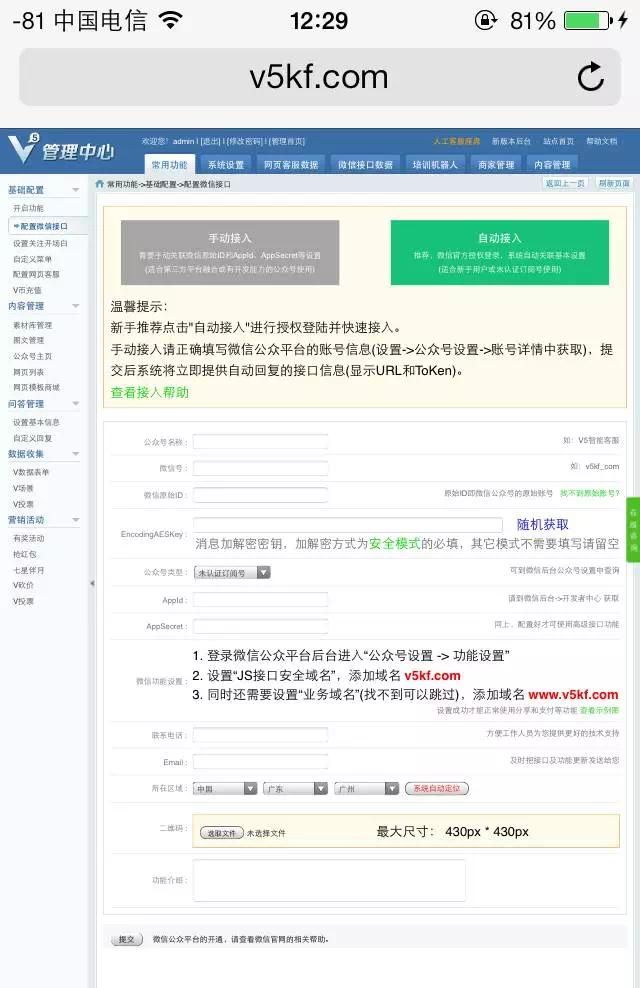This screenshot has height=988, width=640.
Task: Open 七星伴月 in sidebar
Action: [x=28, y=570]
